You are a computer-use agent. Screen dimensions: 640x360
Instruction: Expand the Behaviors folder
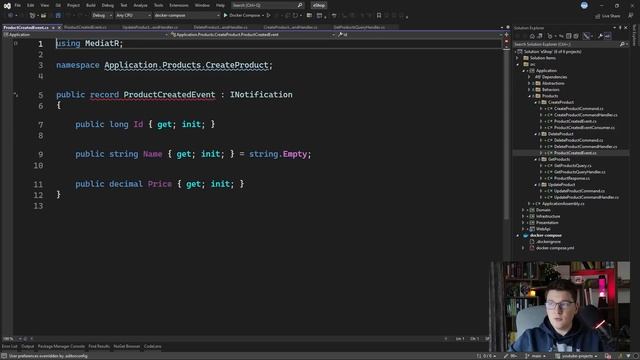click(529, 90)
